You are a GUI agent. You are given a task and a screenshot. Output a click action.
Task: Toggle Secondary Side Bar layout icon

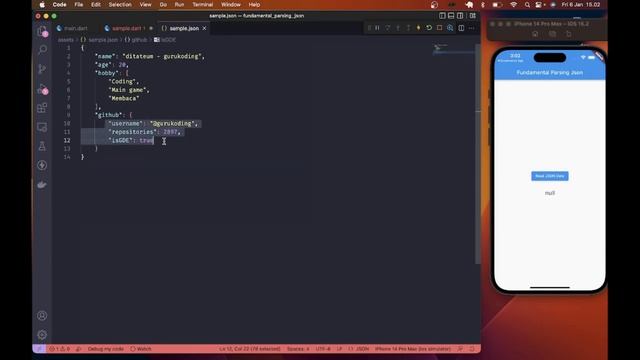tap(460, 16)
